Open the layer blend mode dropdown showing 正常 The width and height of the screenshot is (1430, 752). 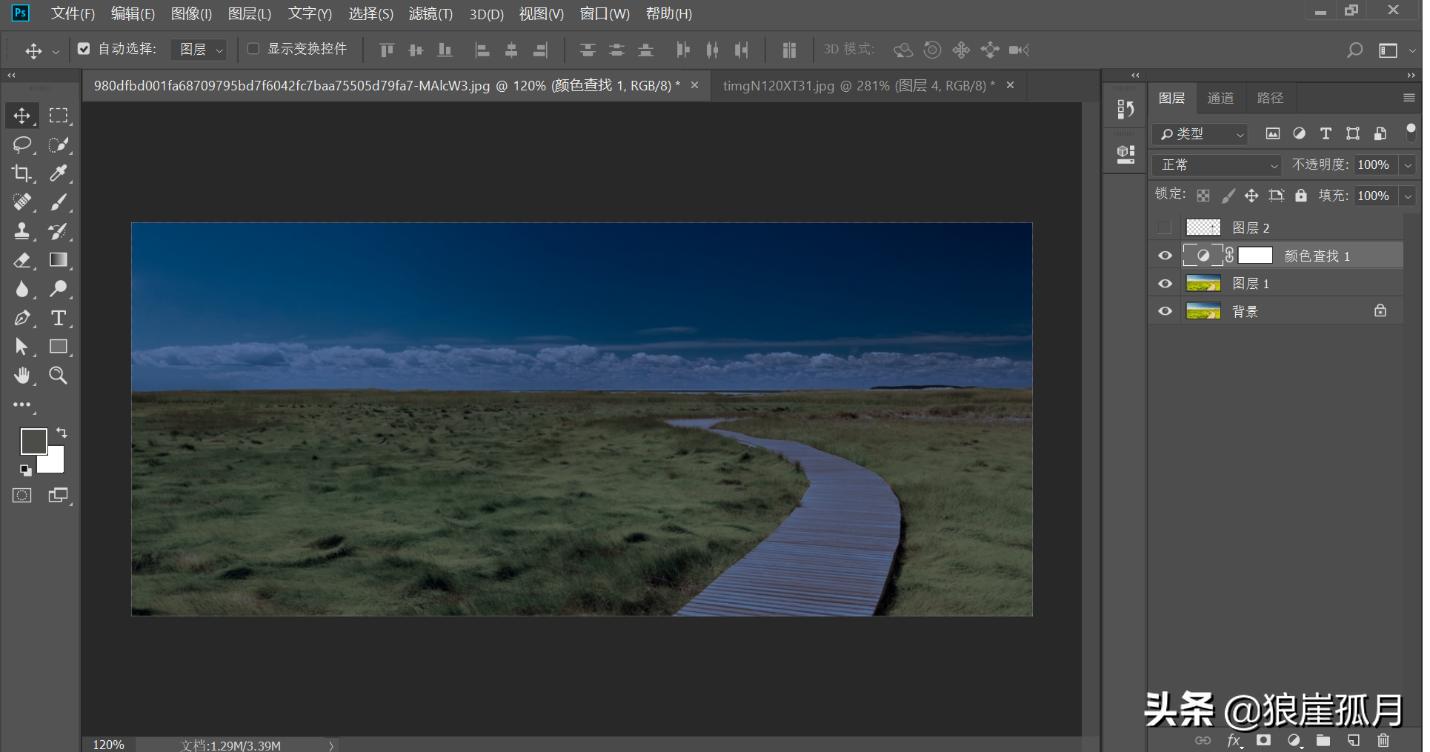point(1215,164)
